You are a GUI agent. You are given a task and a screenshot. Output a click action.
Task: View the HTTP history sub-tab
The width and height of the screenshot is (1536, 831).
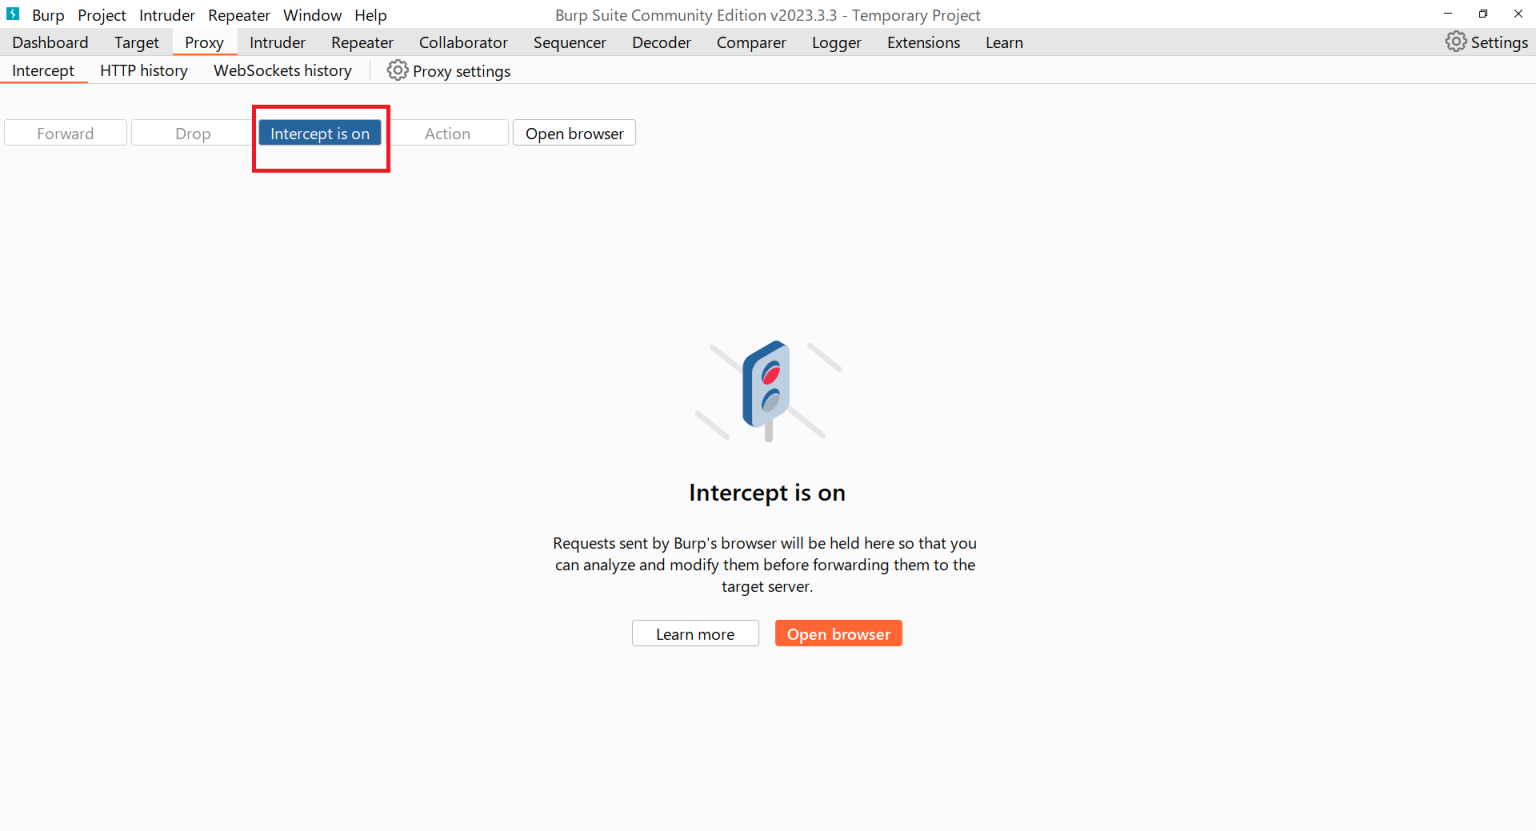(144, 71)
